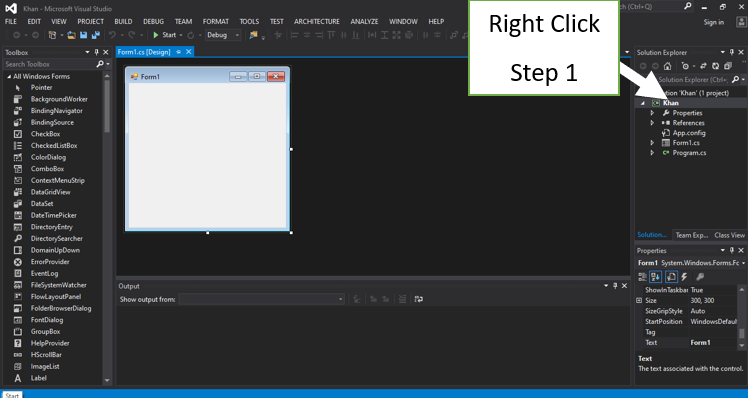The width and height of the screenshot is (748, 398).
Task: Expand the Form1.cs node
Action: click(652, 143)
